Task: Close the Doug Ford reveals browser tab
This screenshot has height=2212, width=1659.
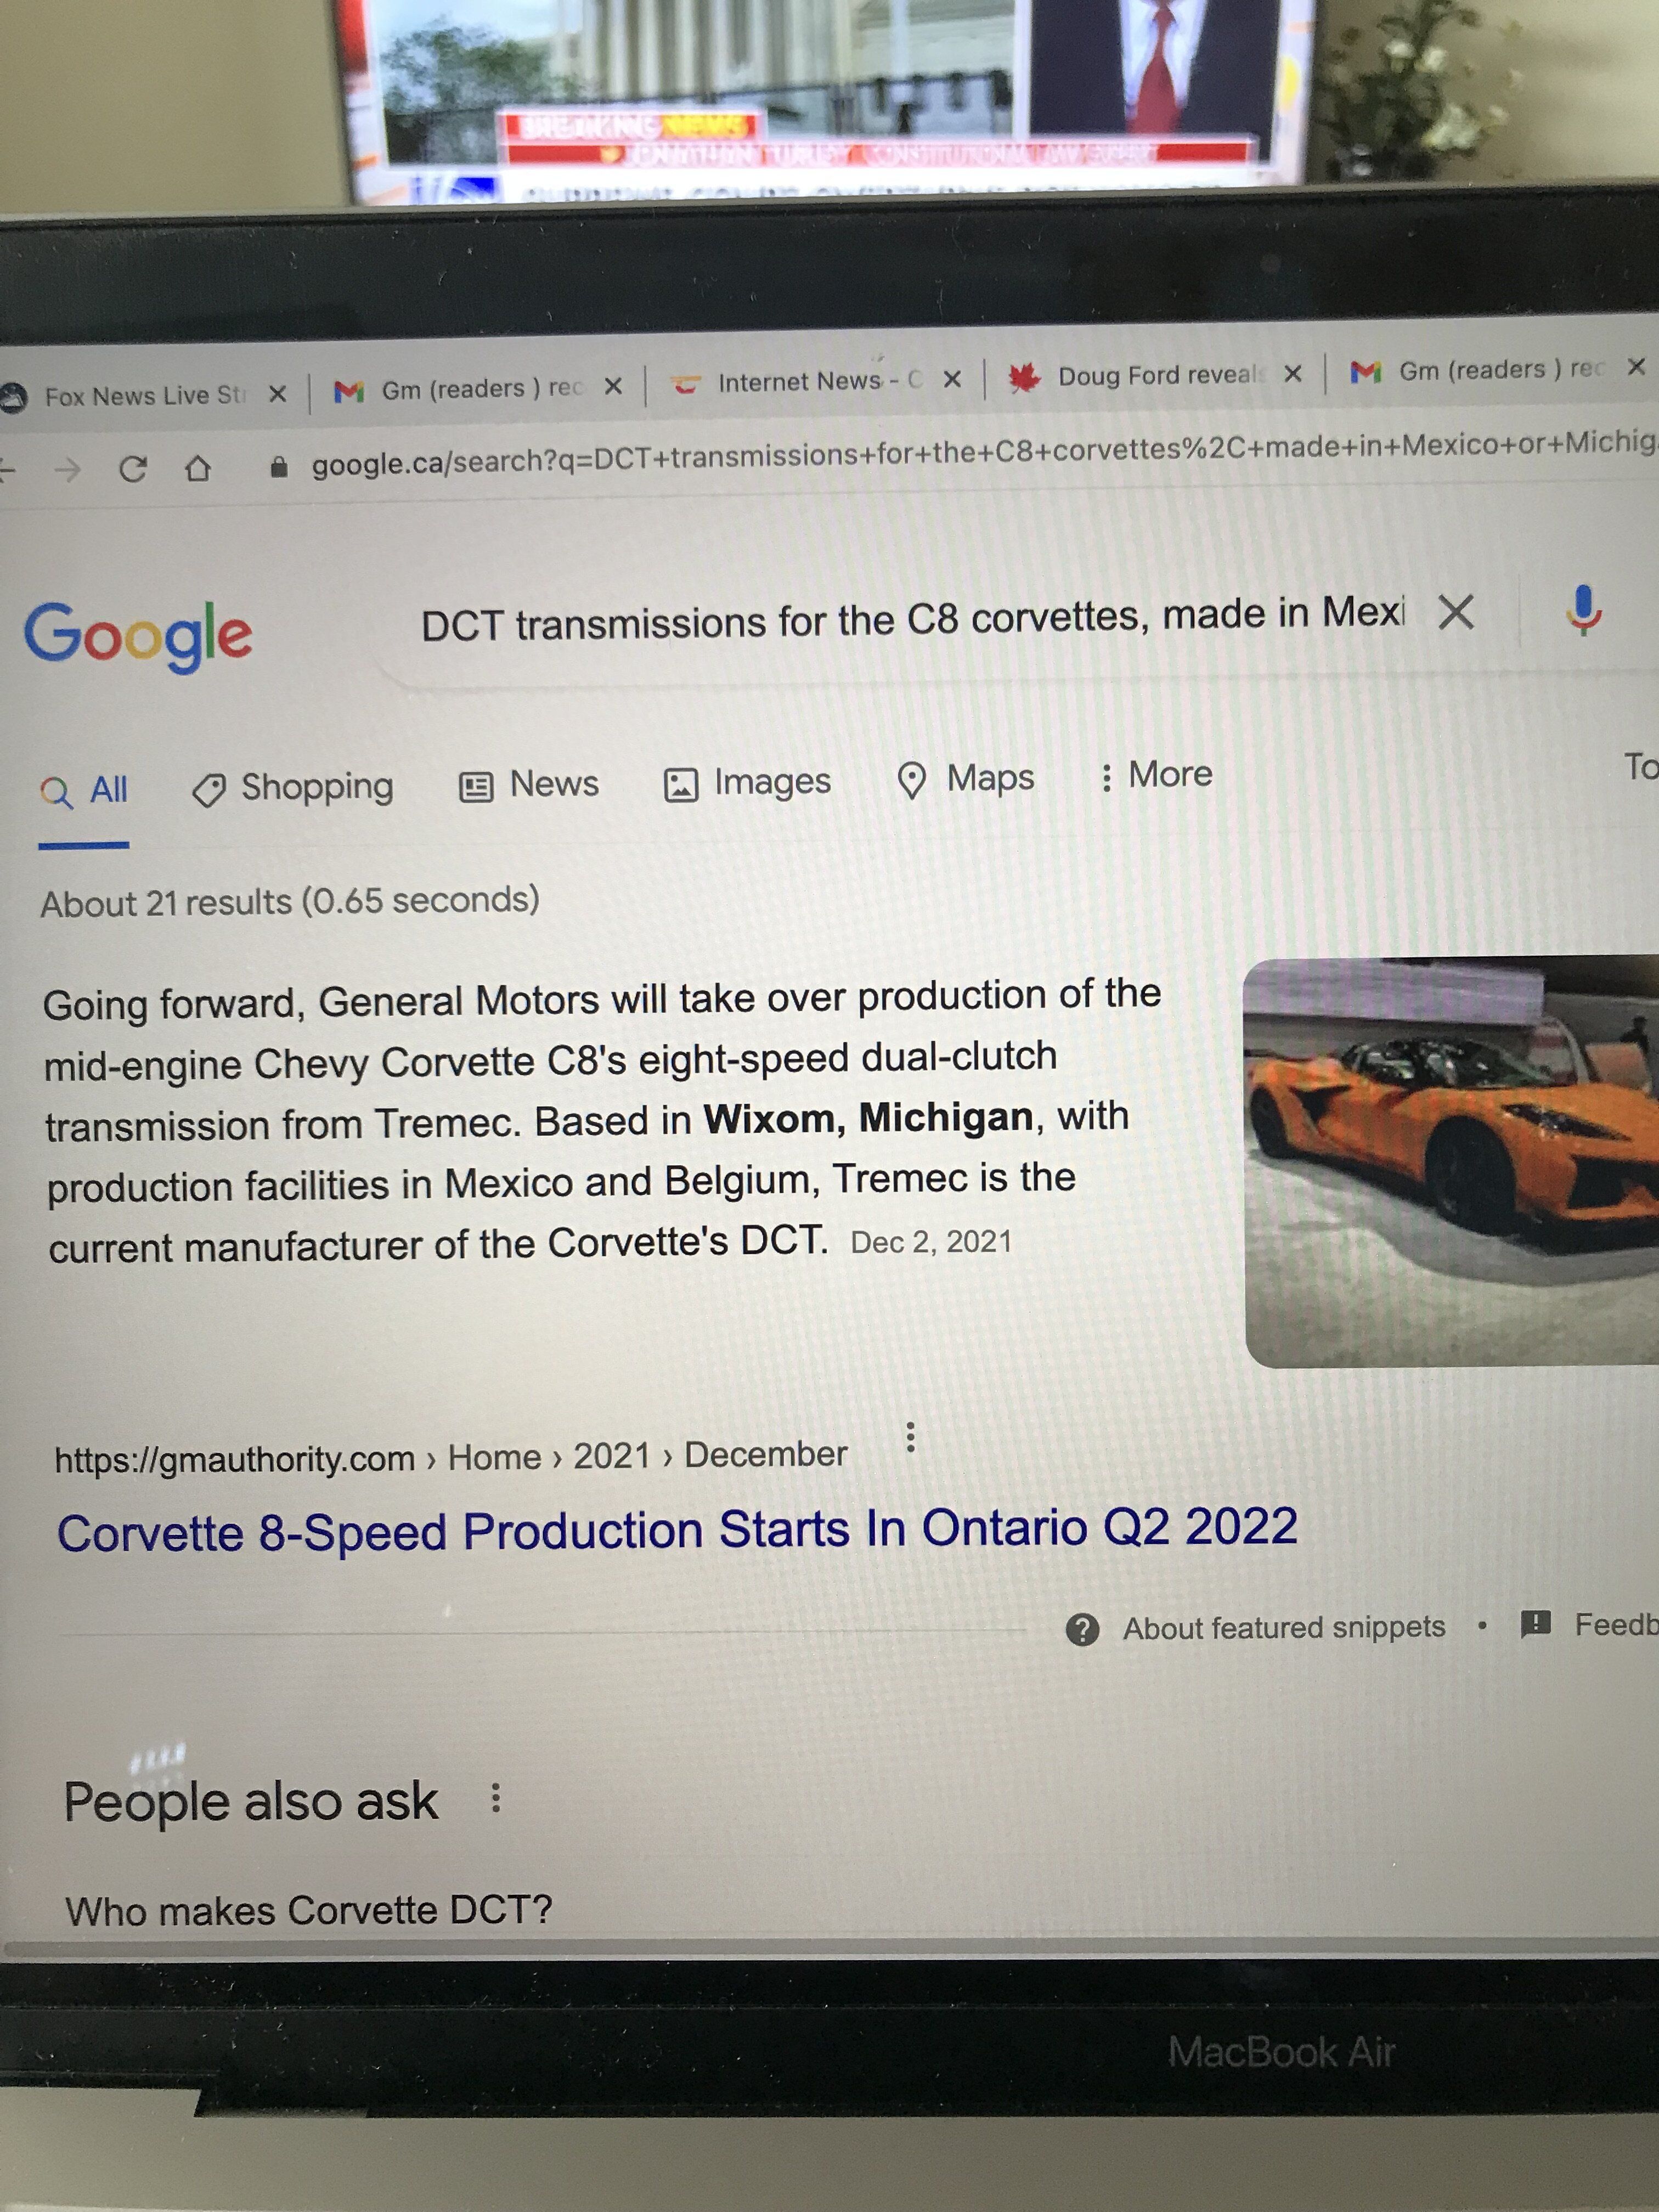Action: pos(1292,374)
